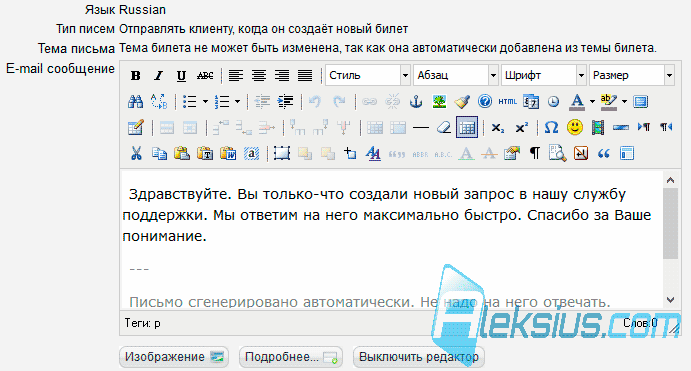
Task: Toggle show paragraph marks pilcrow
Action: (x=535, y=154)
